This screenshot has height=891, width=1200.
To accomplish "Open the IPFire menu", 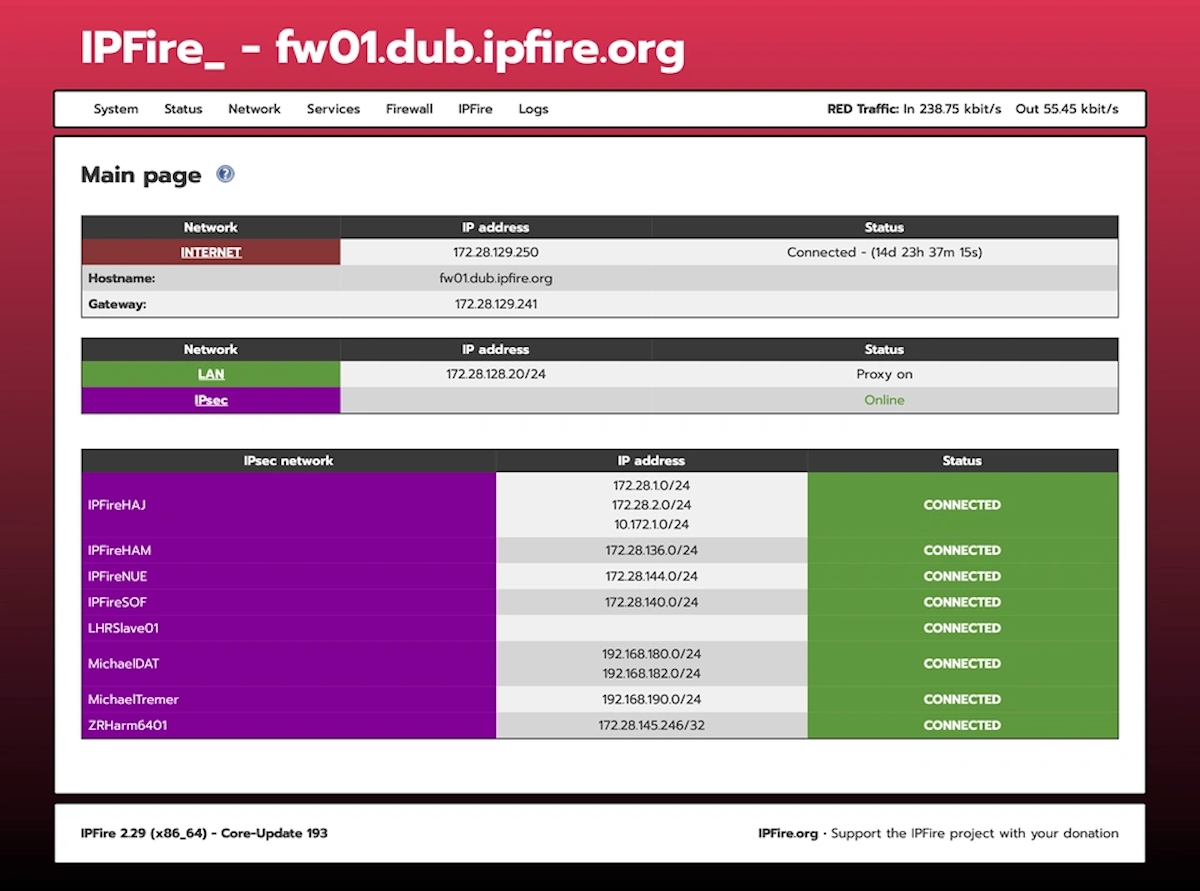I will pyautogui.click(x=475, y=109).
